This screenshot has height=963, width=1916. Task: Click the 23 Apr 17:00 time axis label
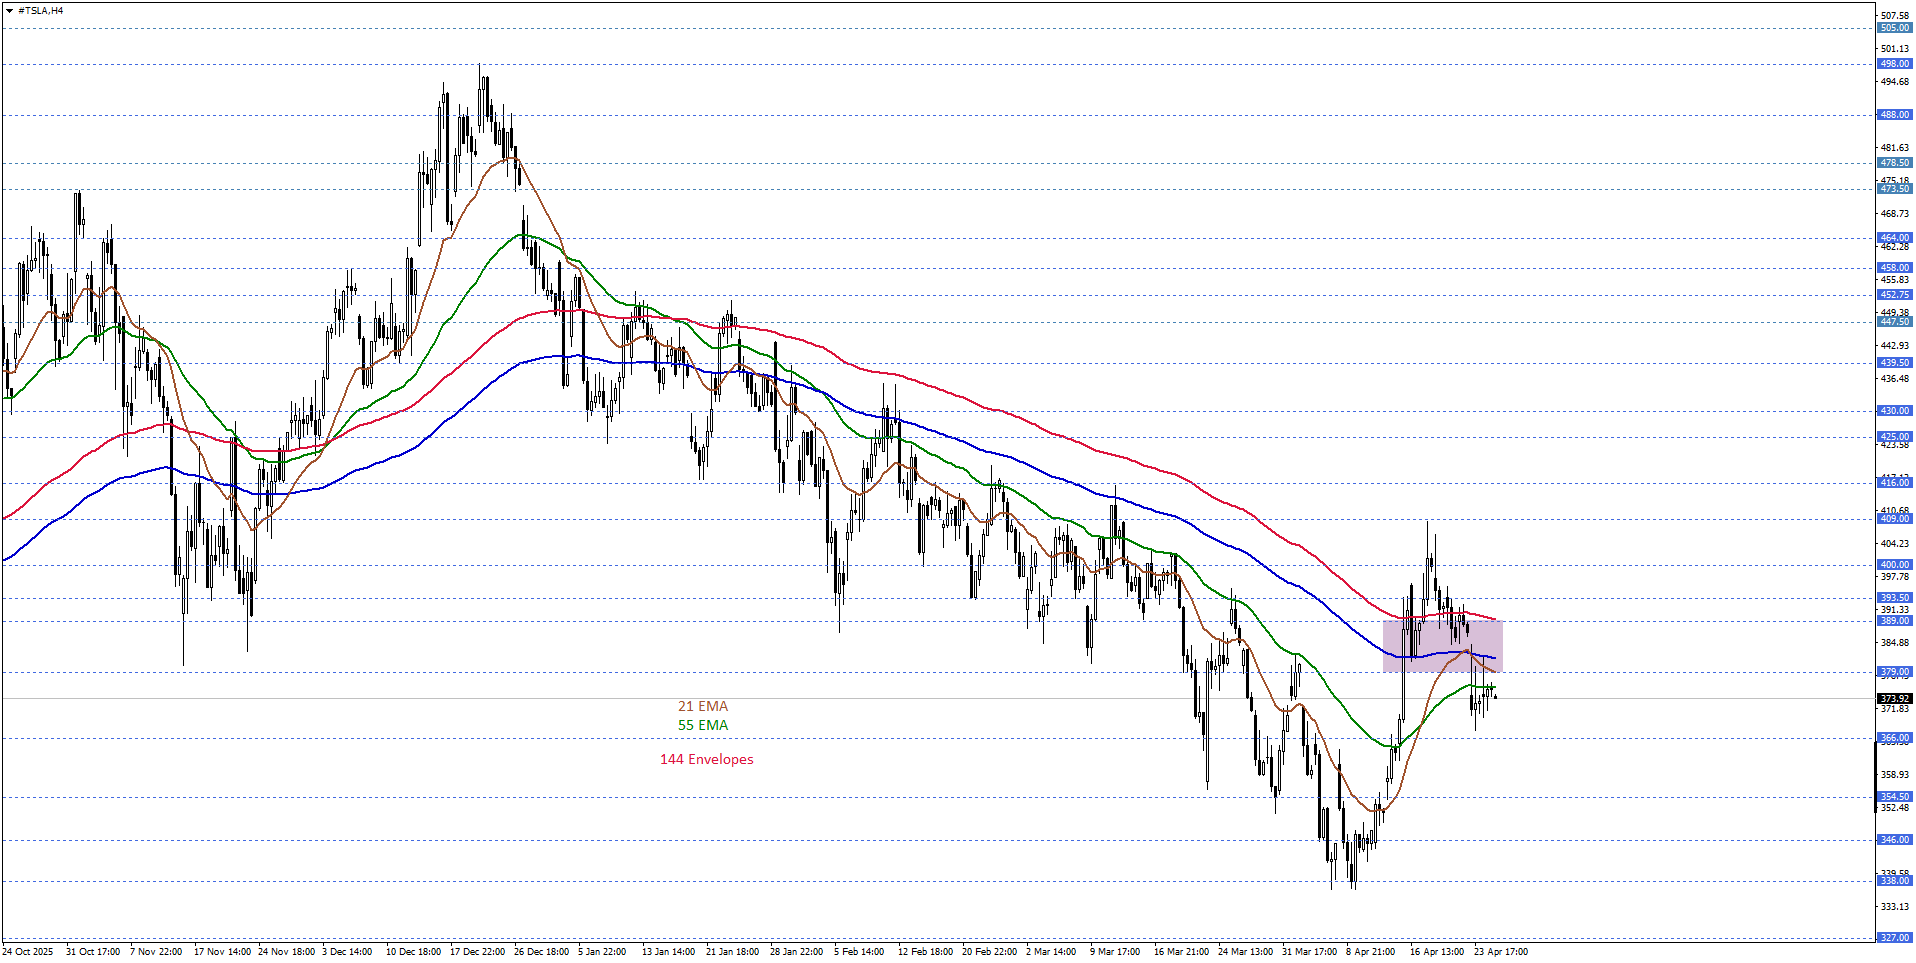point(1500,952)
